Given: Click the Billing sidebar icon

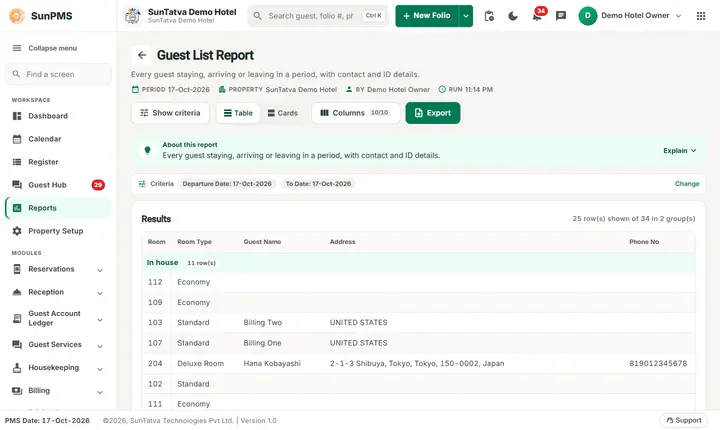Looking at the screenshot, I should 17,391.
